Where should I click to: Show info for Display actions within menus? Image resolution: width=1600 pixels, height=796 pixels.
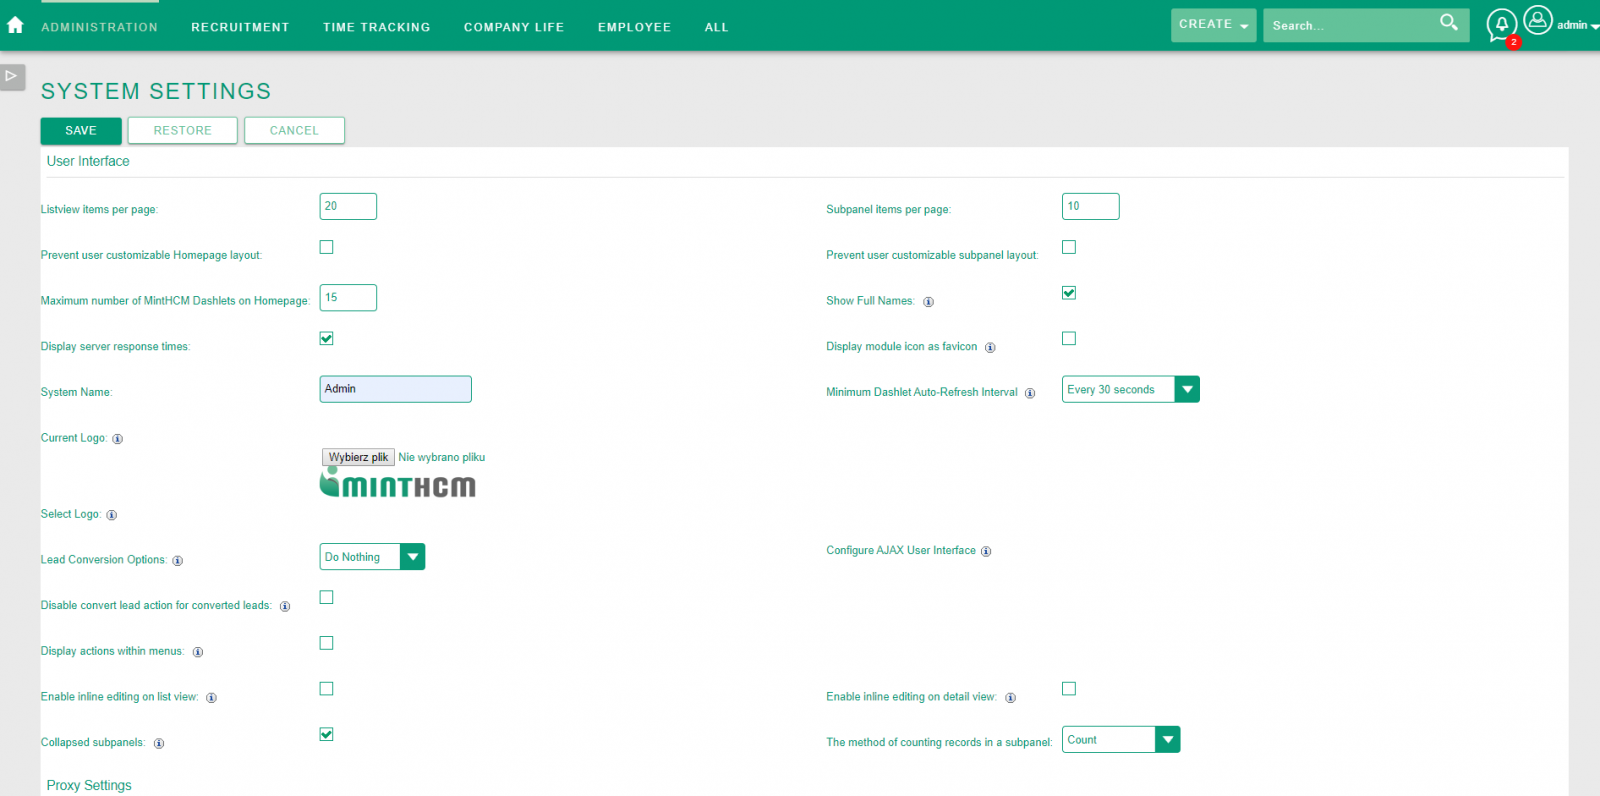[197, 652]
